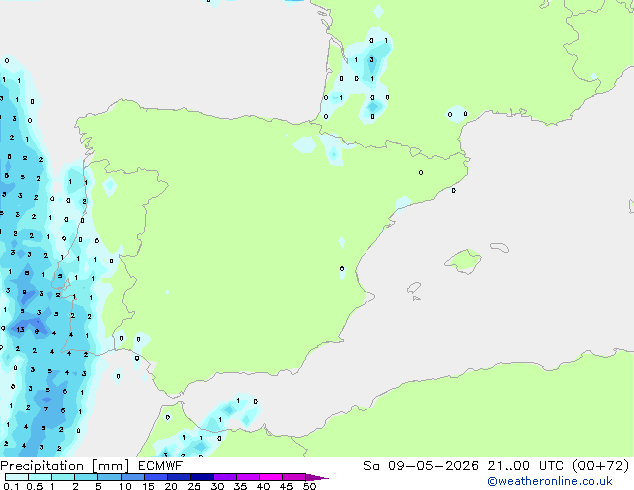Click the legend label '50'

(x=309, y=486)
